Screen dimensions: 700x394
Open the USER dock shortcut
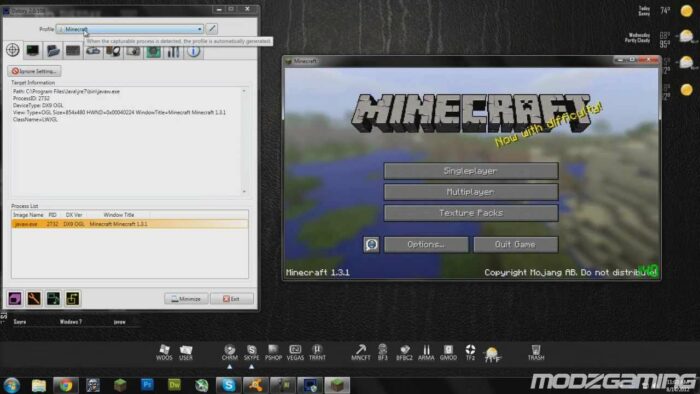click(x=186, y=352)
